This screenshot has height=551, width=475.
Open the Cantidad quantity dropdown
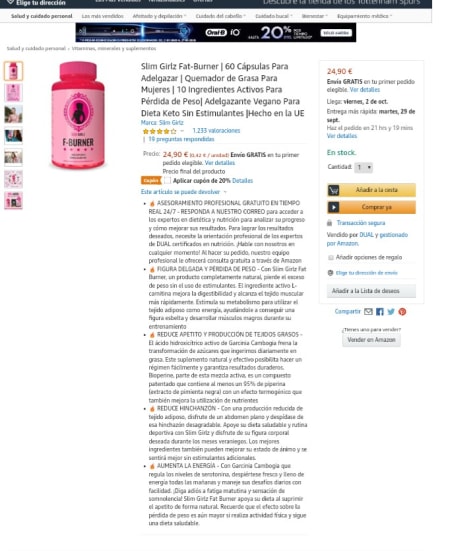pyautogui.click(x=363, y=167)
